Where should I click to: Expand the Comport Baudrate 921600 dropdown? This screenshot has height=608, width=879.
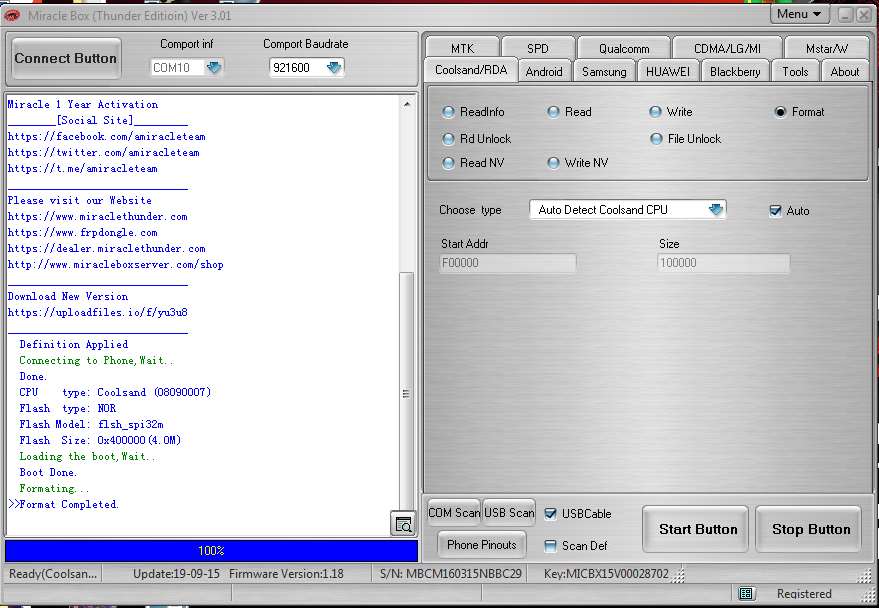point(334,68)
